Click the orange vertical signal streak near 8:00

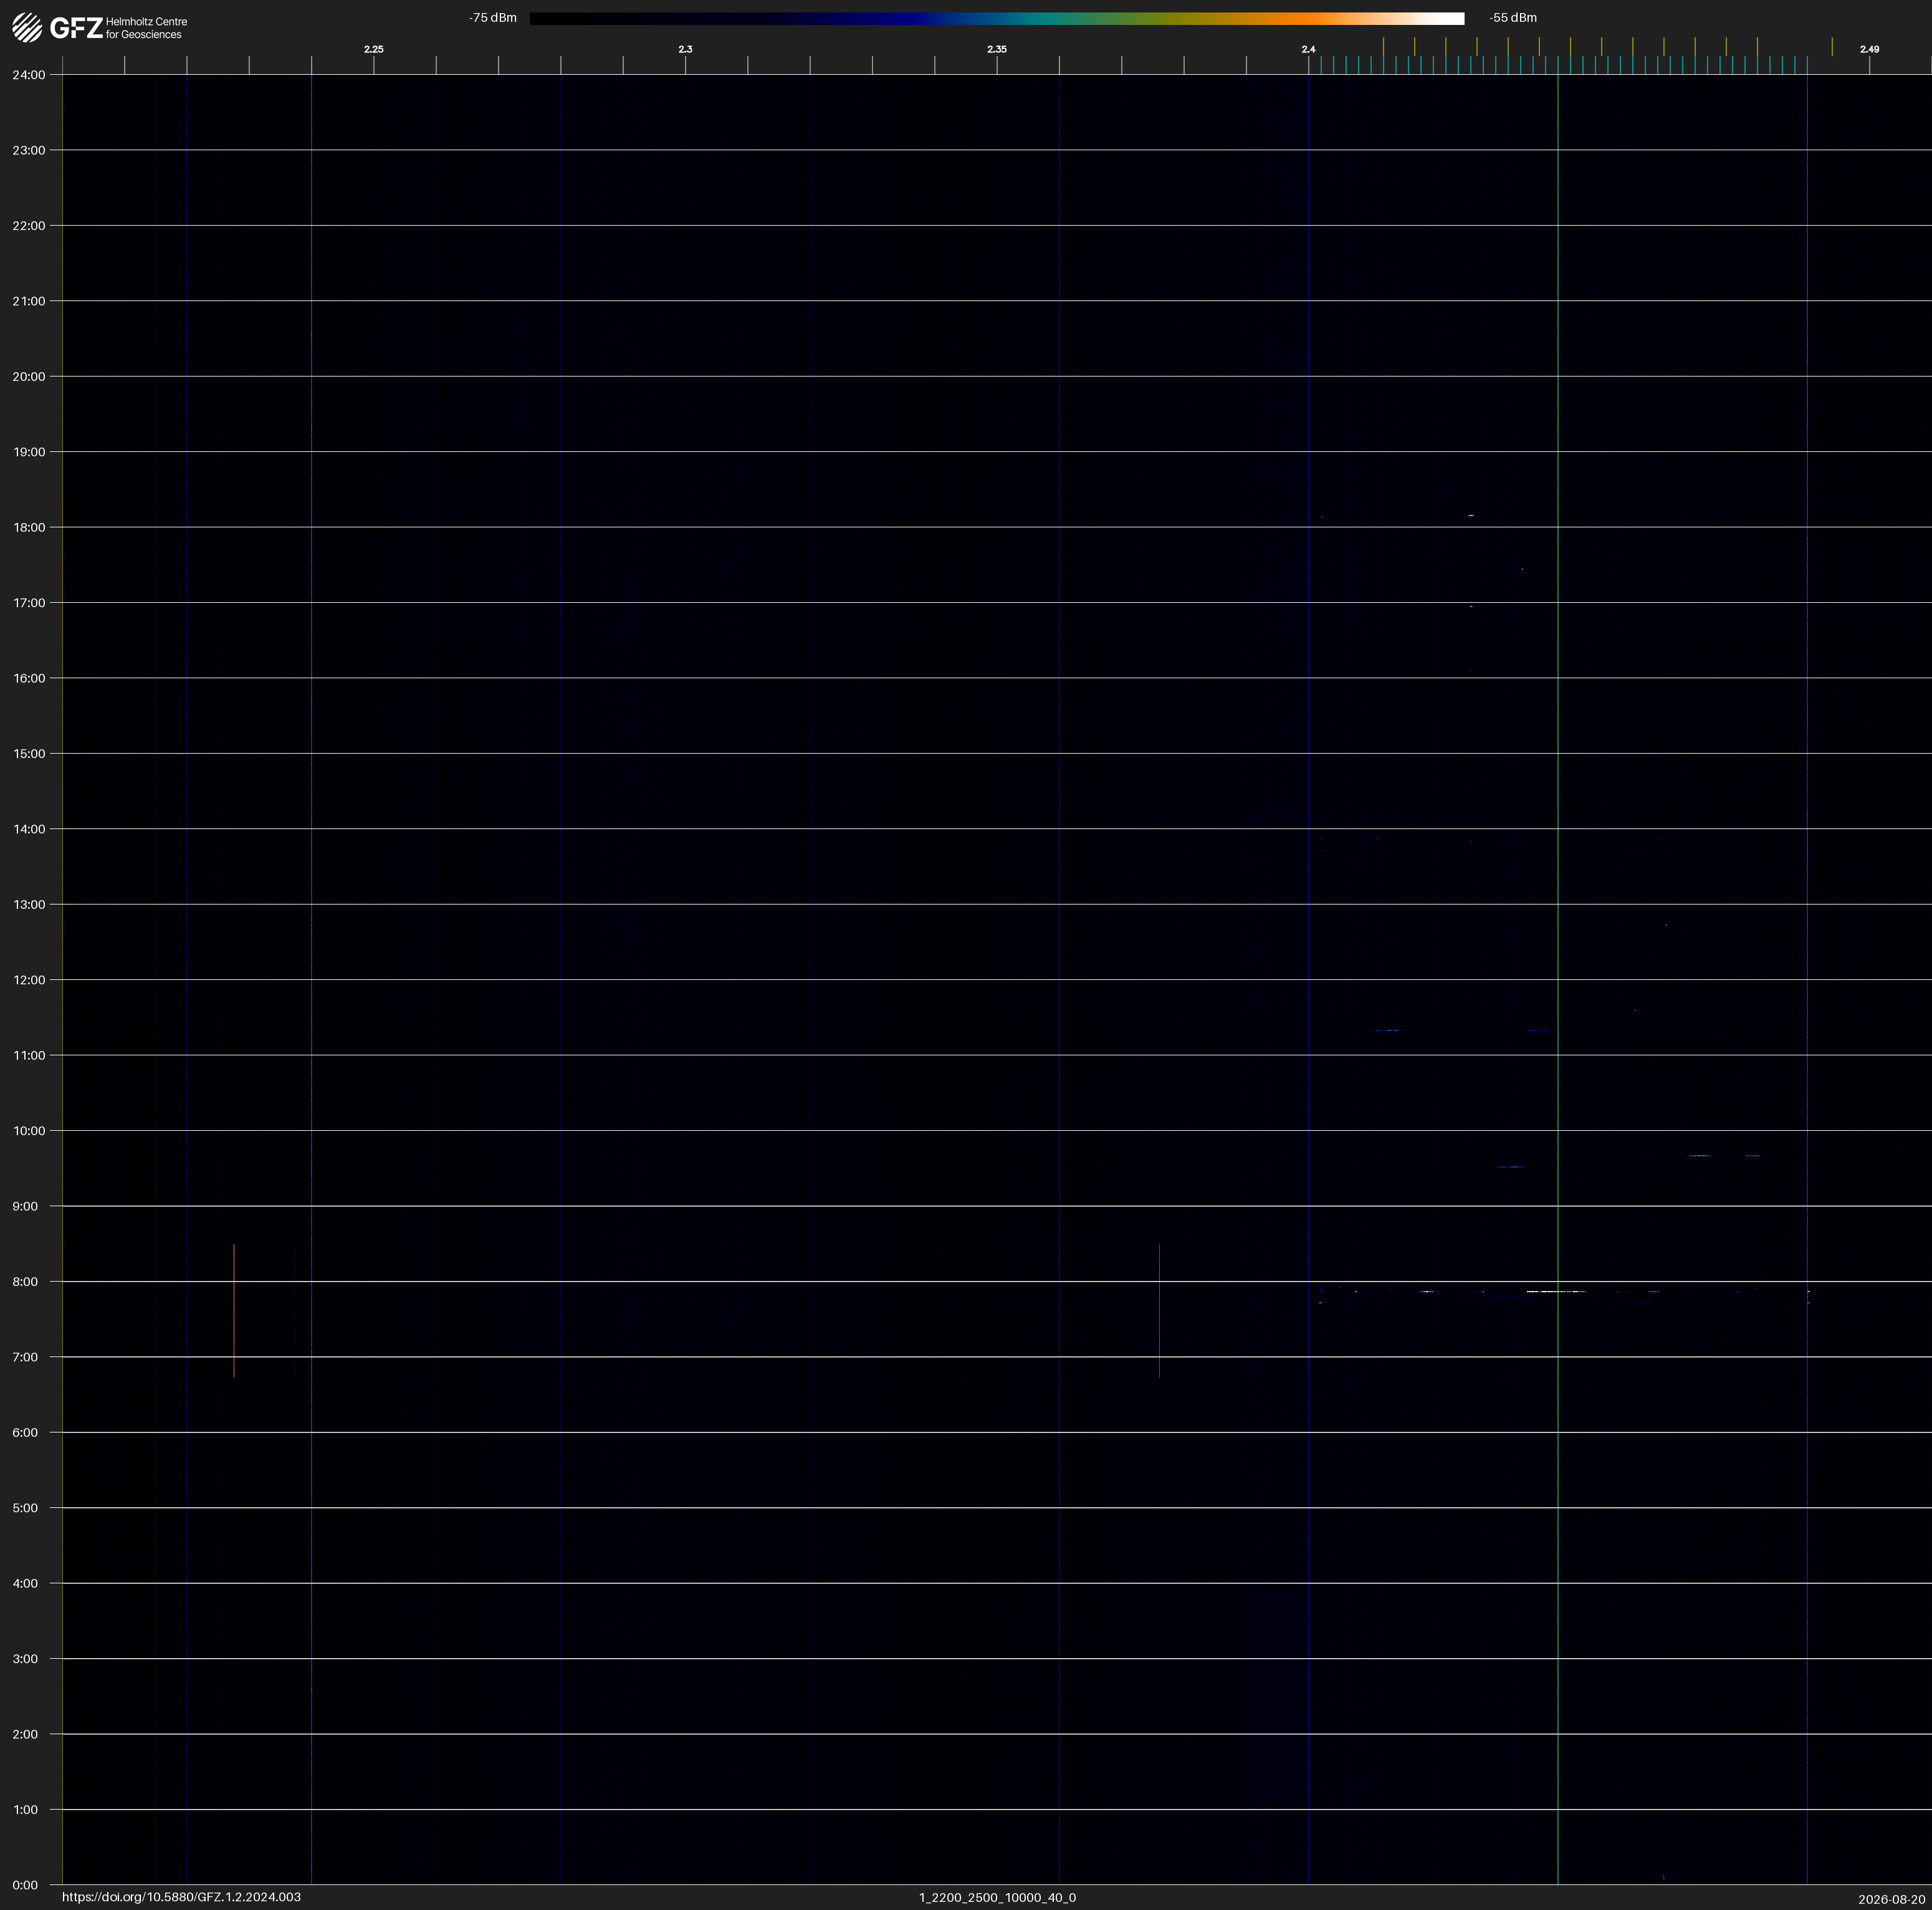click(x=234, y=1311)
